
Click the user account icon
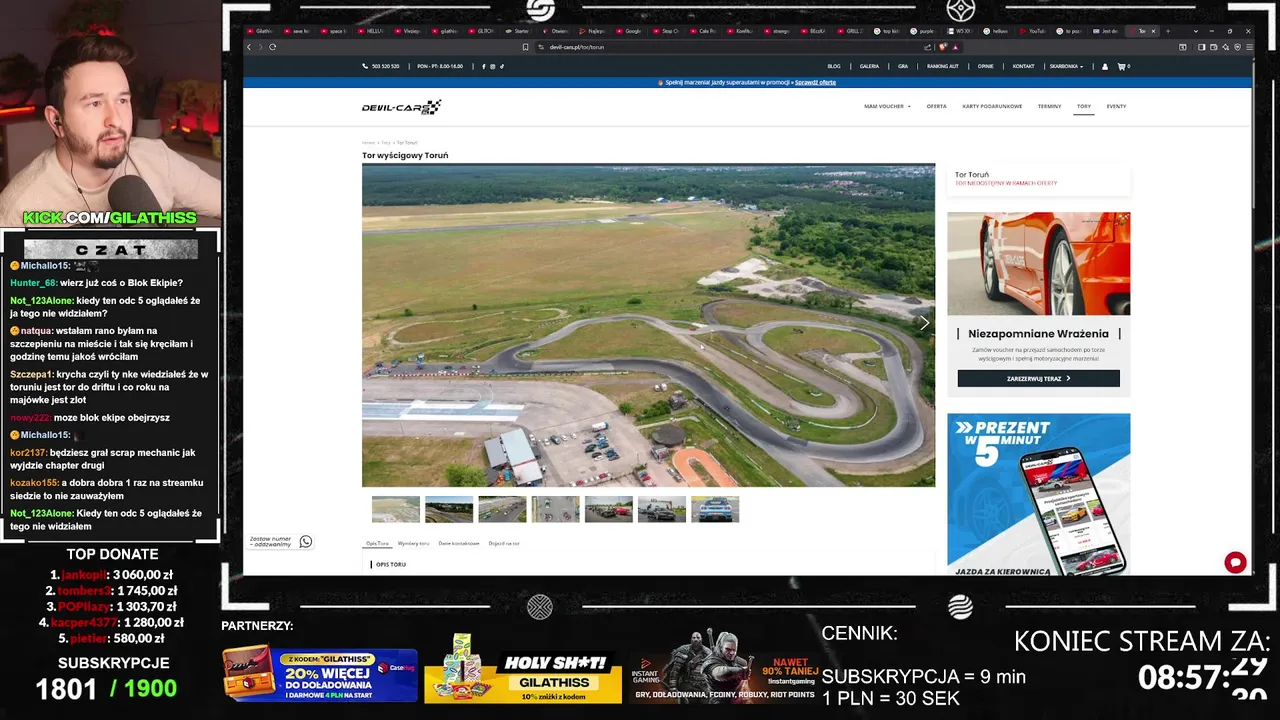[1105, 66]
